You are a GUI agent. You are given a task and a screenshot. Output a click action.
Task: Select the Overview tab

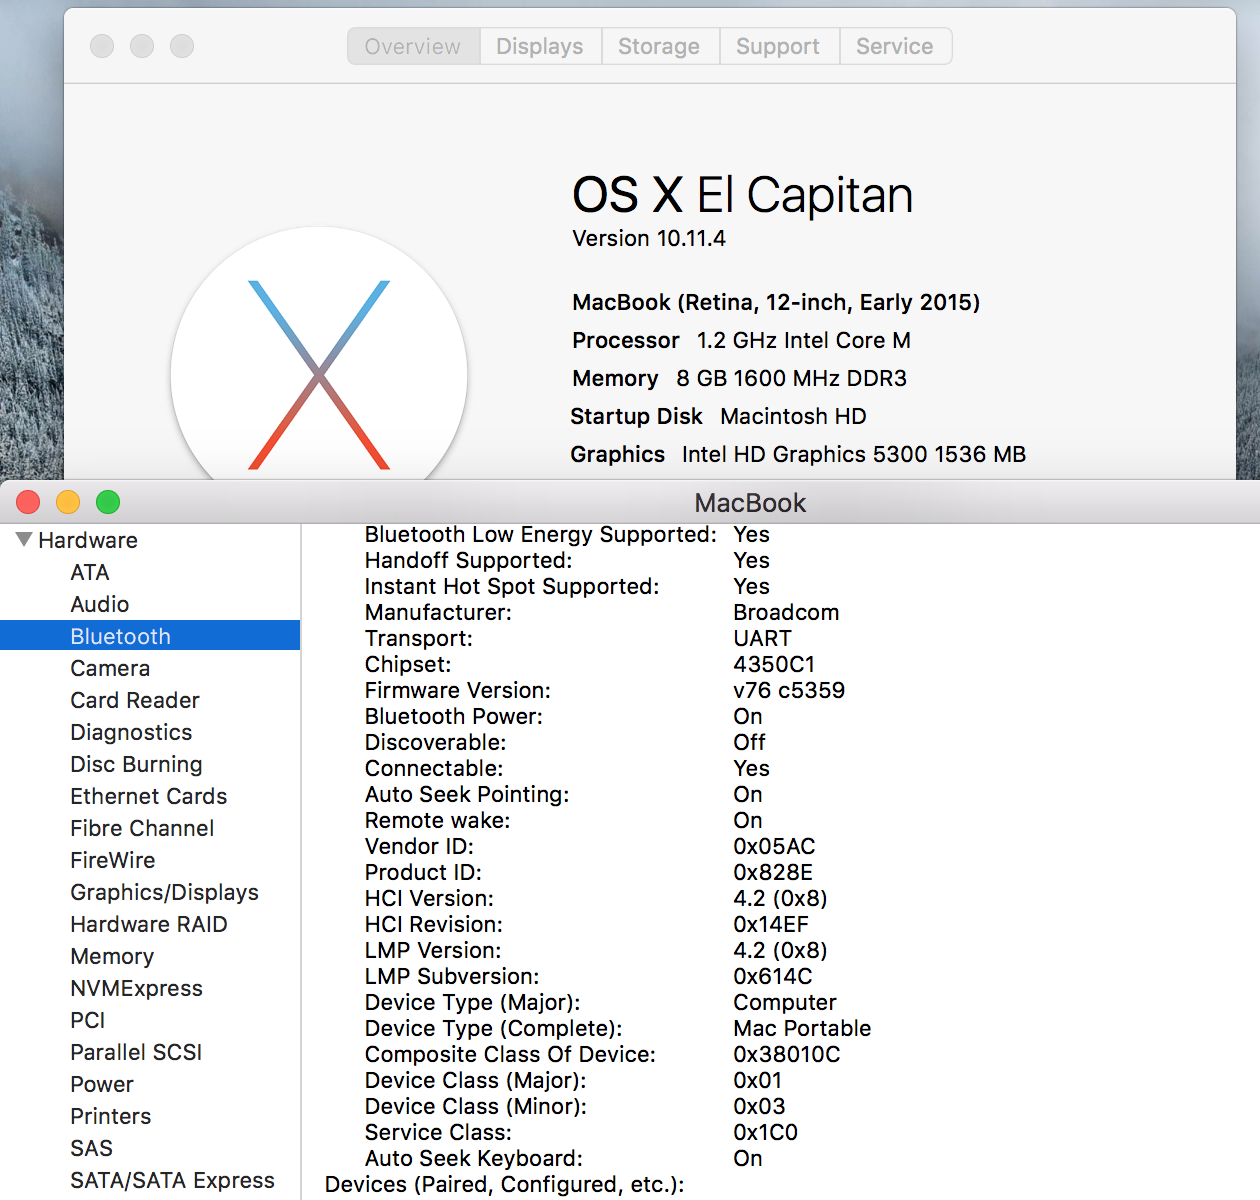(x=413, y=46)
